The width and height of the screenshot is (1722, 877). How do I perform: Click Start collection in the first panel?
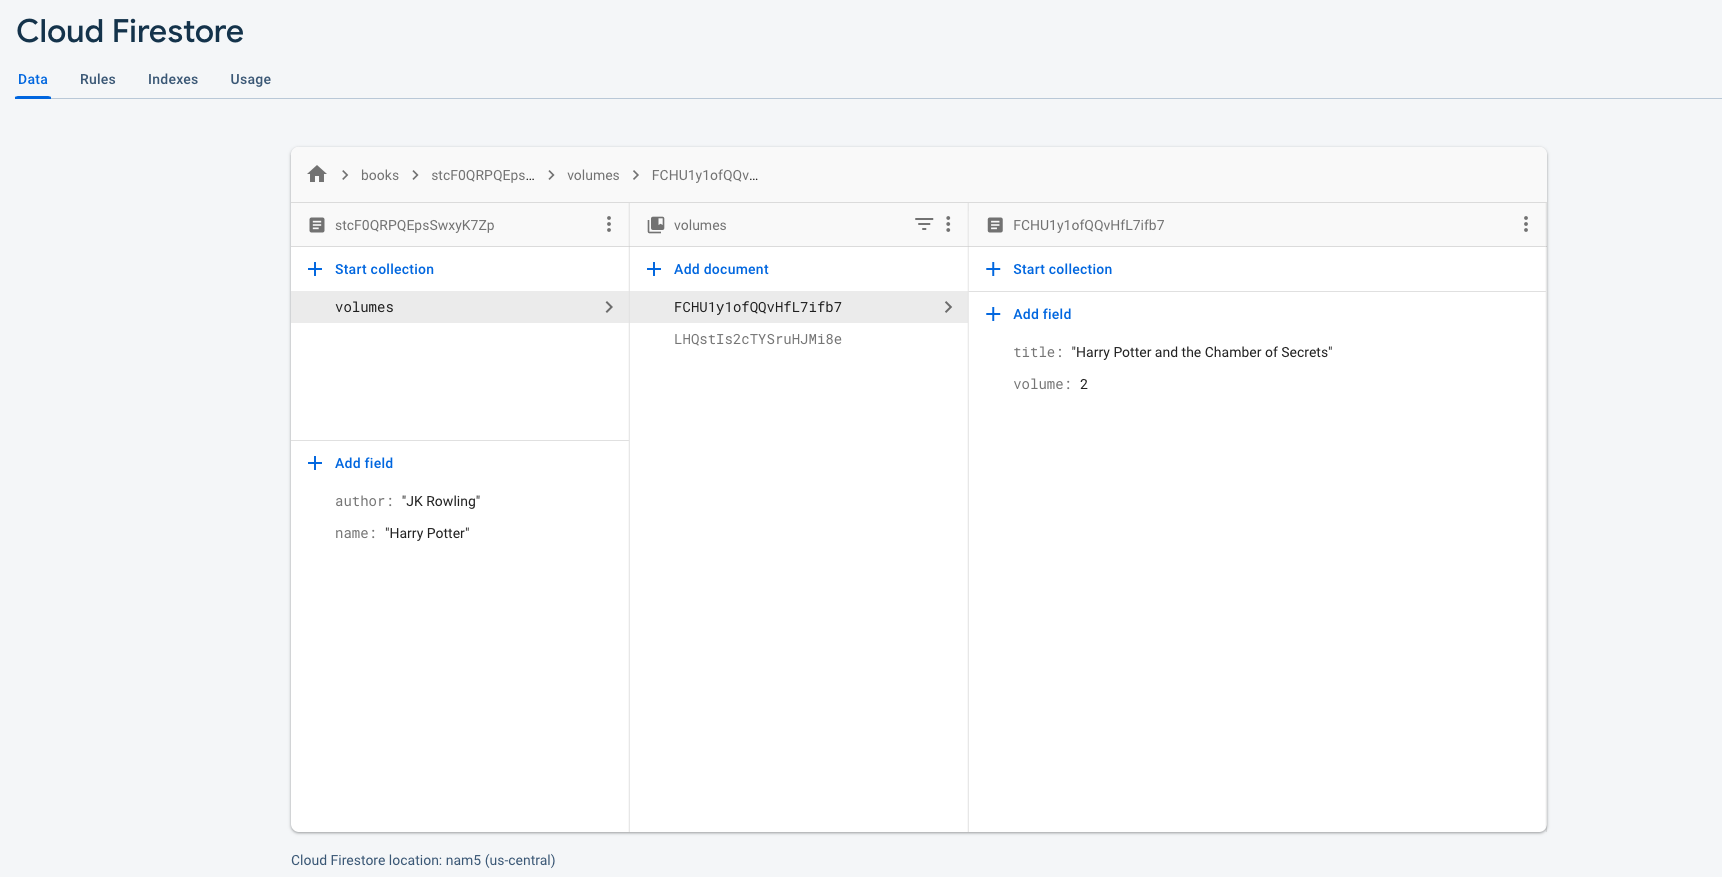pos(383,269)
